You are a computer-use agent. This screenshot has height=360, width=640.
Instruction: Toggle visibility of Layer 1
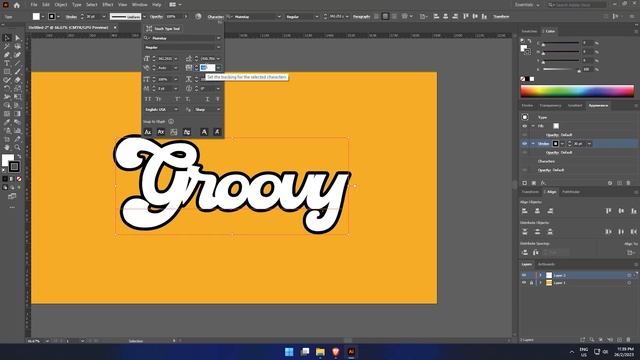524,282
